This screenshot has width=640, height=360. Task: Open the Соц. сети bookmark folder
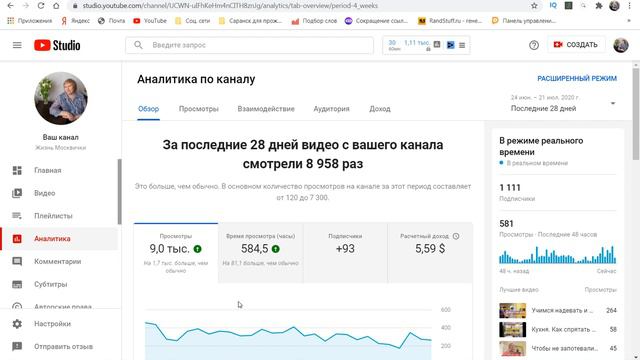pos(192,21)
